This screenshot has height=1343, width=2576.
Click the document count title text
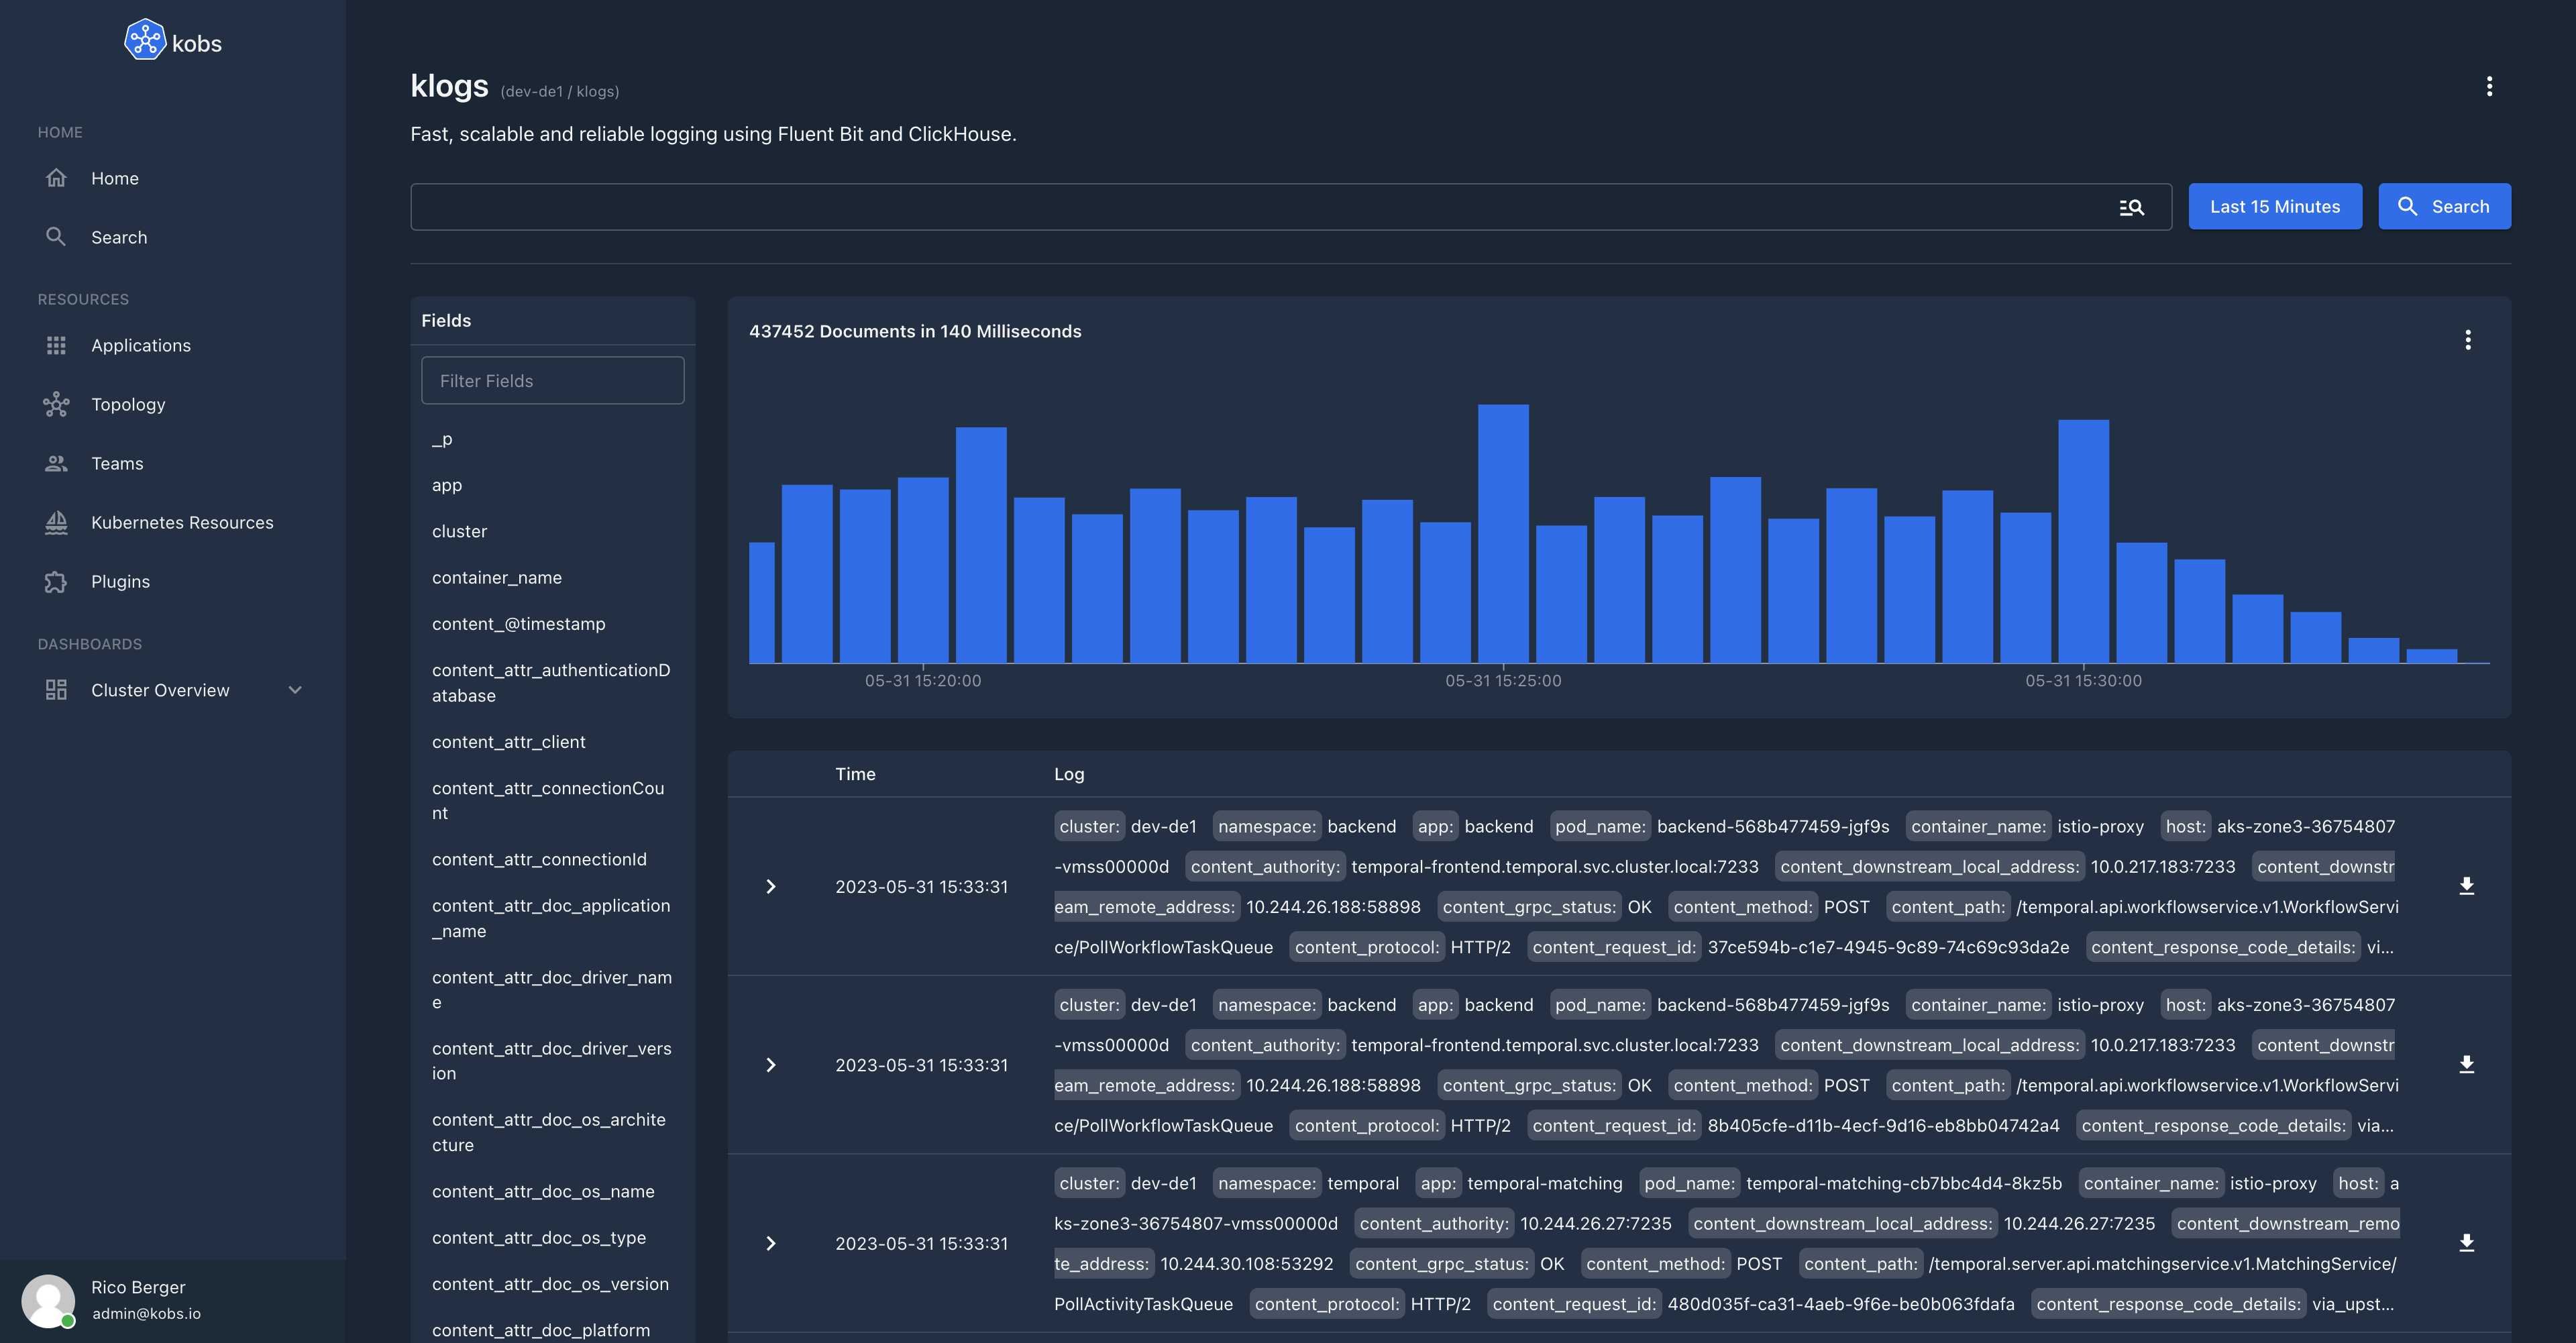[915, 331]
